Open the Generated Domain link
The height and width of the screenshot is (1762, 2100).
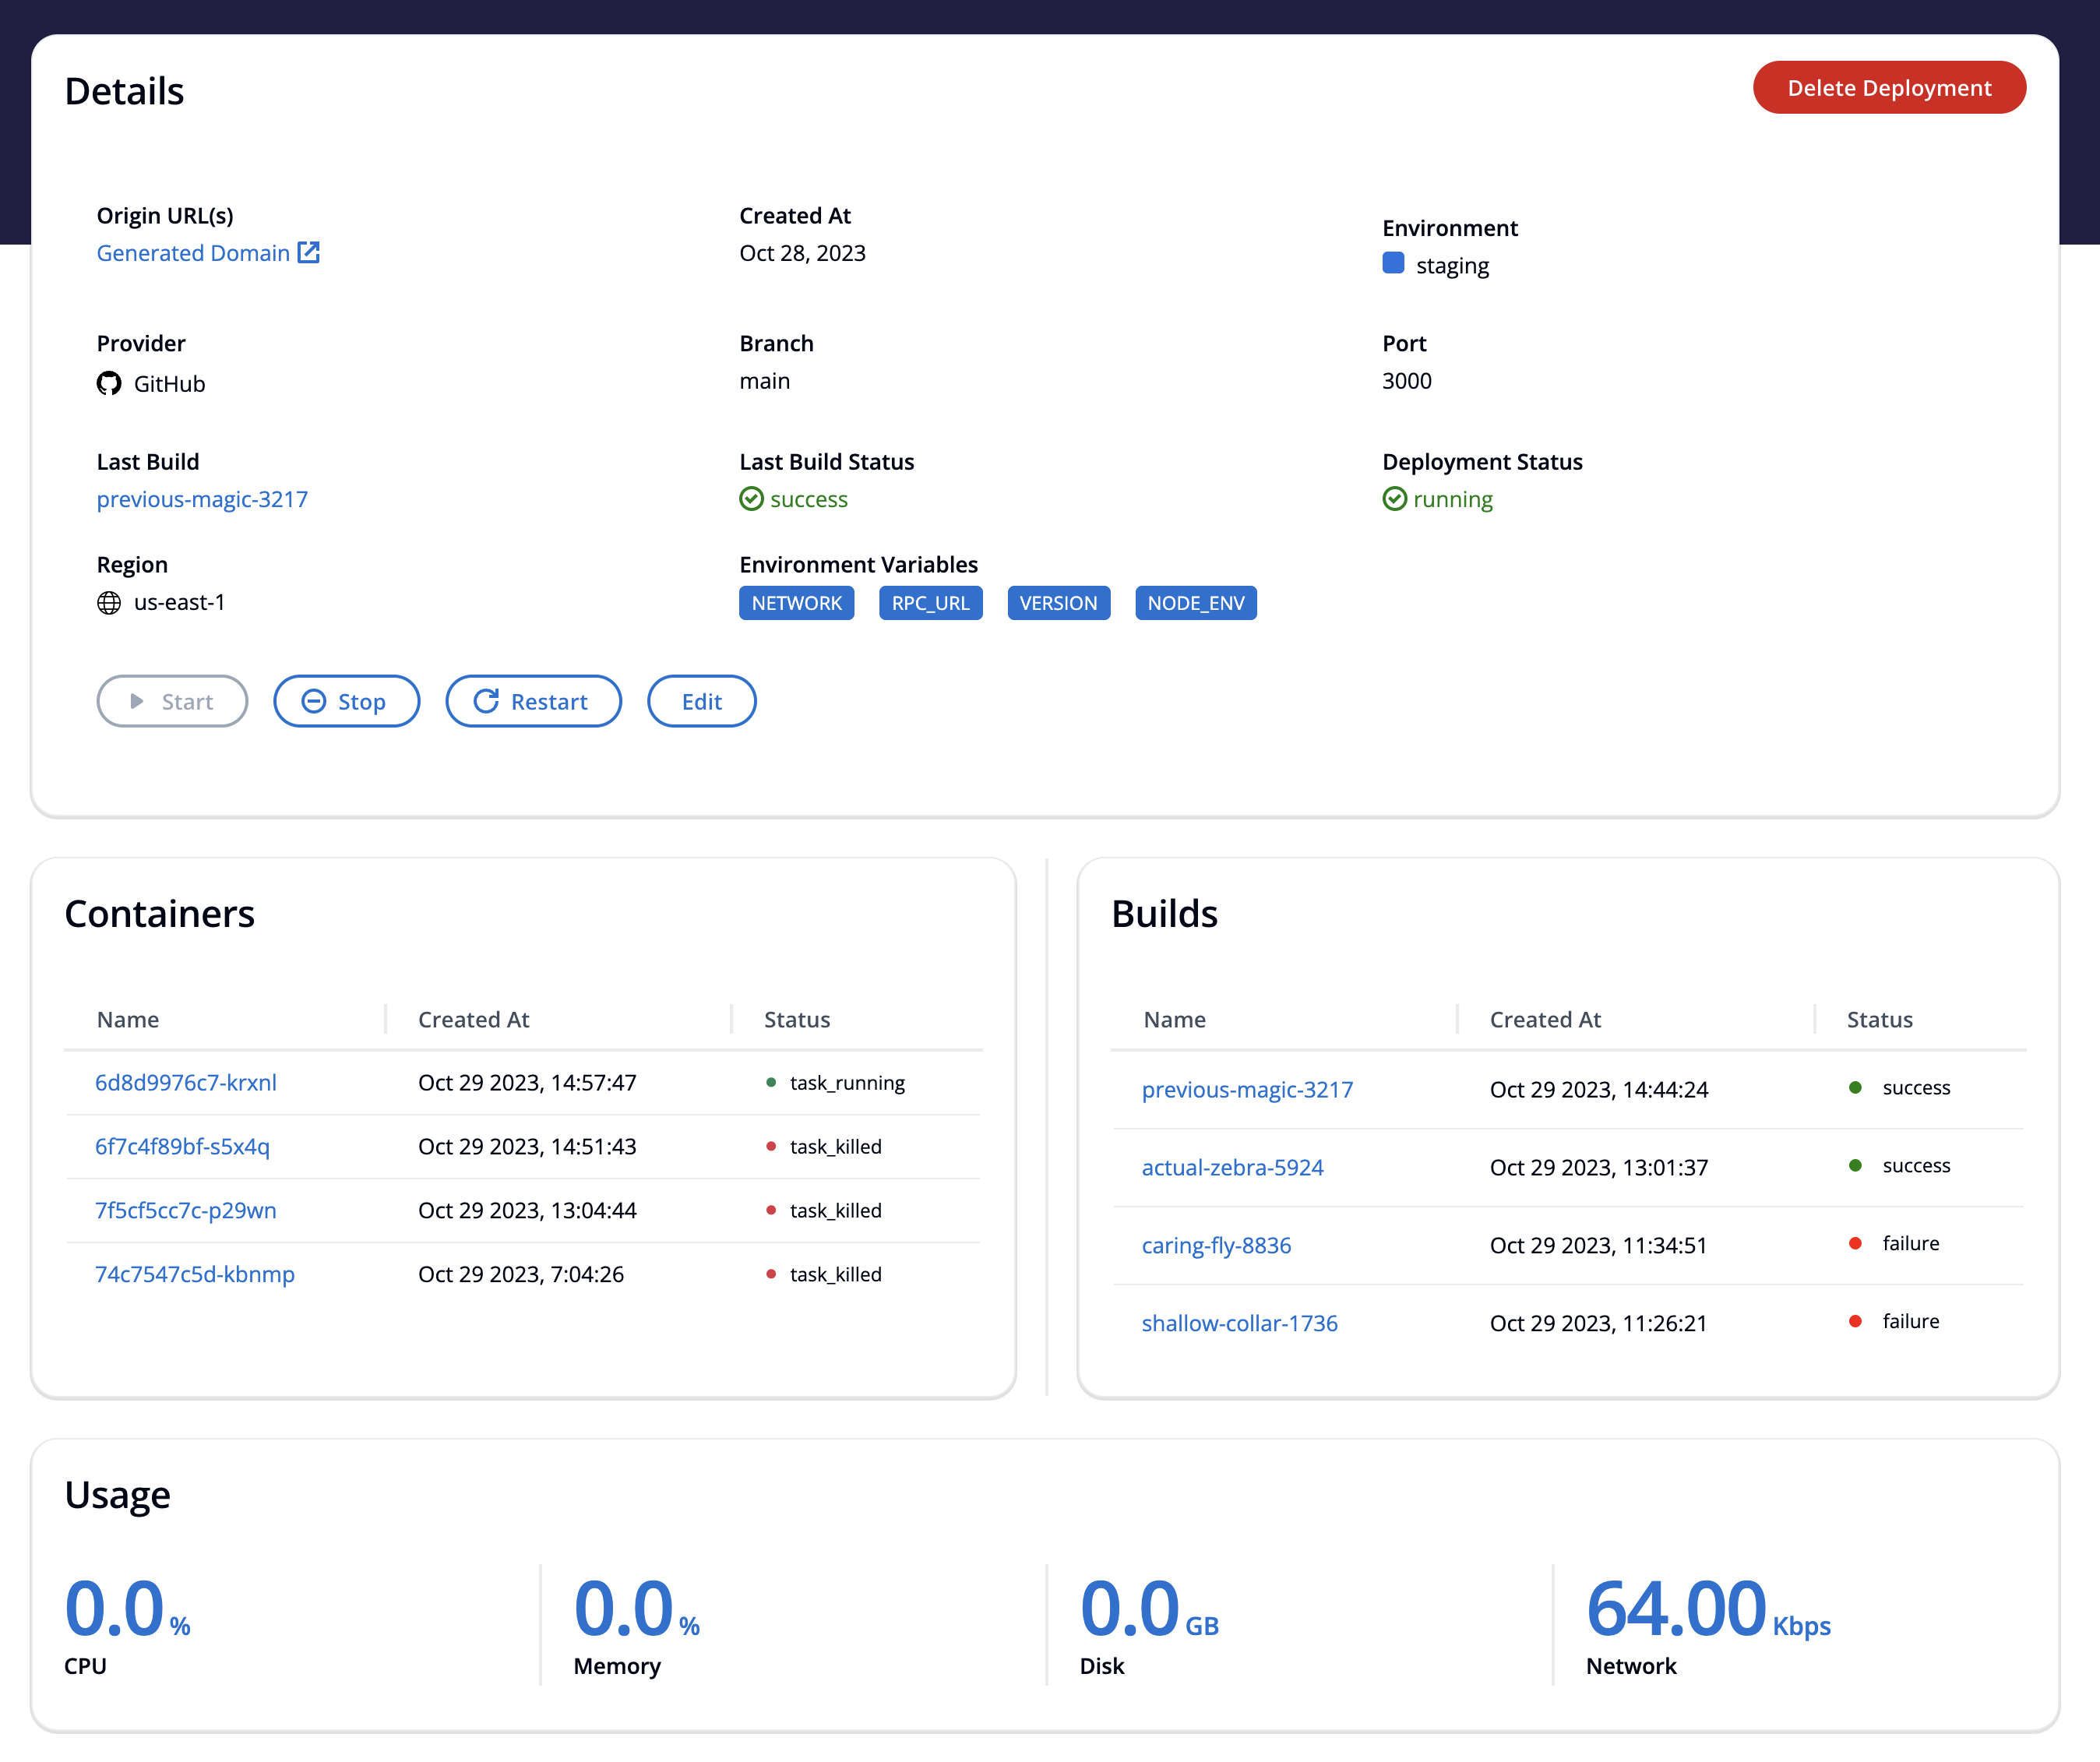[193, 253]
